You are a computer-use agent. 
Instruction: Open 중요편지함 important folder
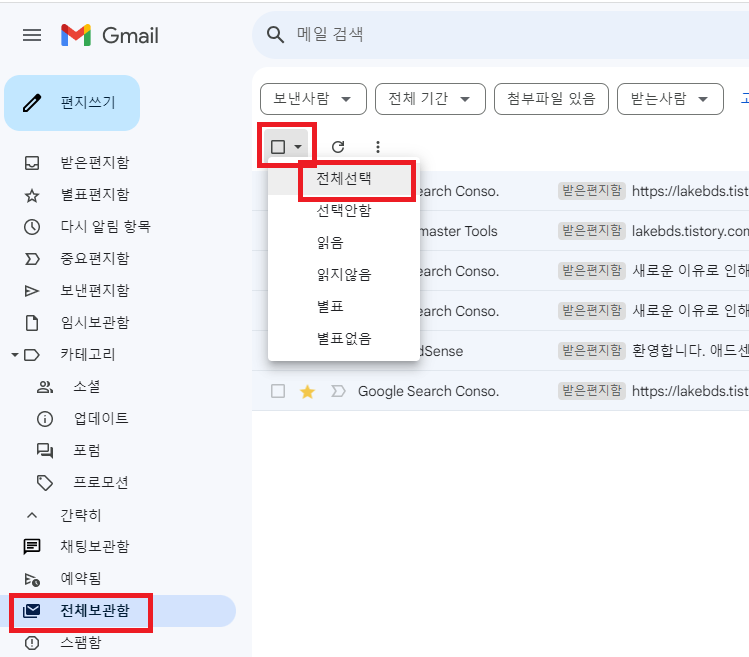(95, 258)
